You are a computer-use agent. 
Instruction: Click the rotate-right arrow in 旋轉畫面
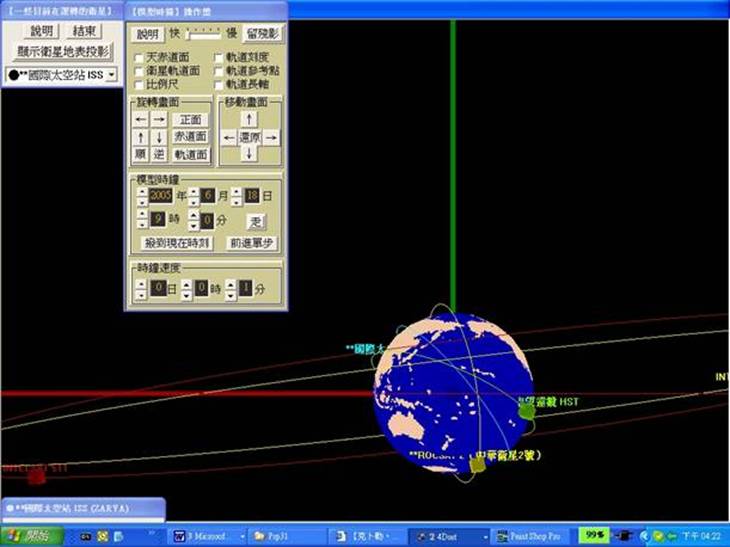tap(158, 119)
